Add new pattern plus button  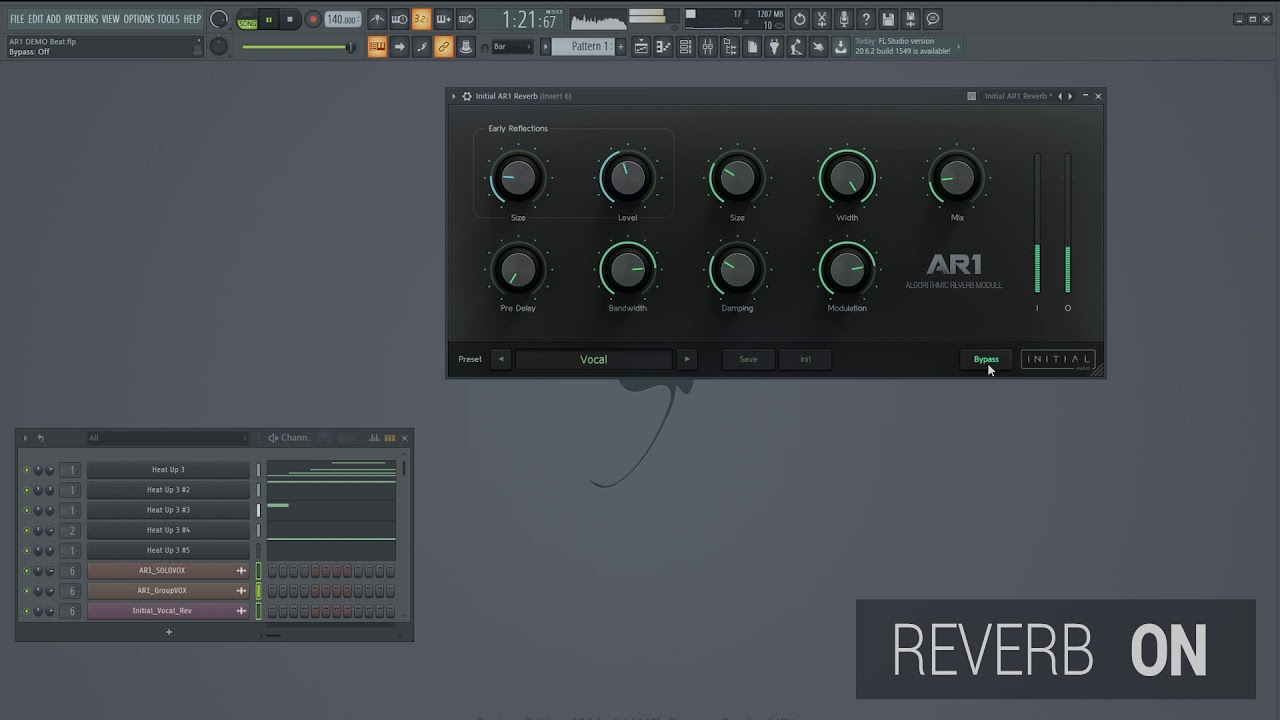(621, 46)
